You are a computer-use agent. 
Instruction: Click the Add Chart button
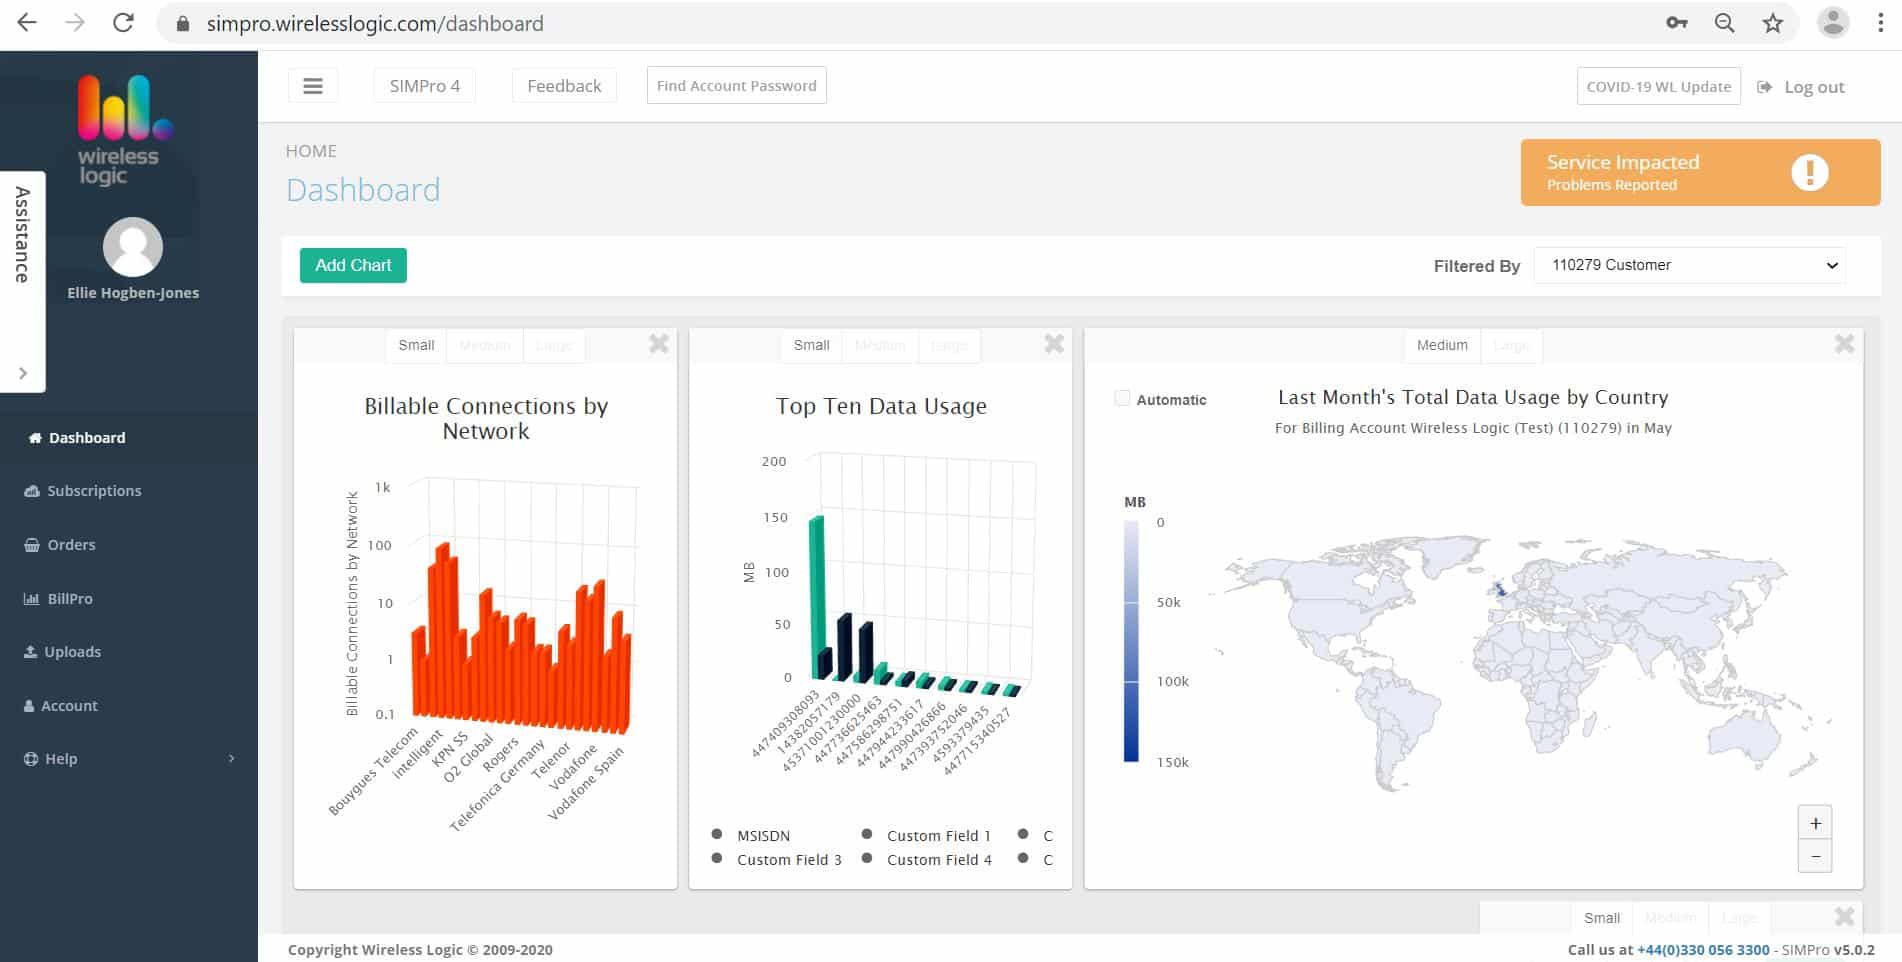pos(353,265)
